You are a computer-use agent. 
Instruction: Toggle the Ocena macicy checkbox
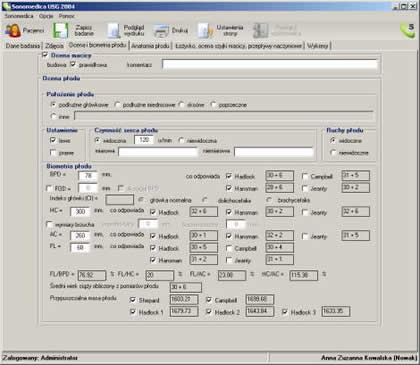click(45, 55)
